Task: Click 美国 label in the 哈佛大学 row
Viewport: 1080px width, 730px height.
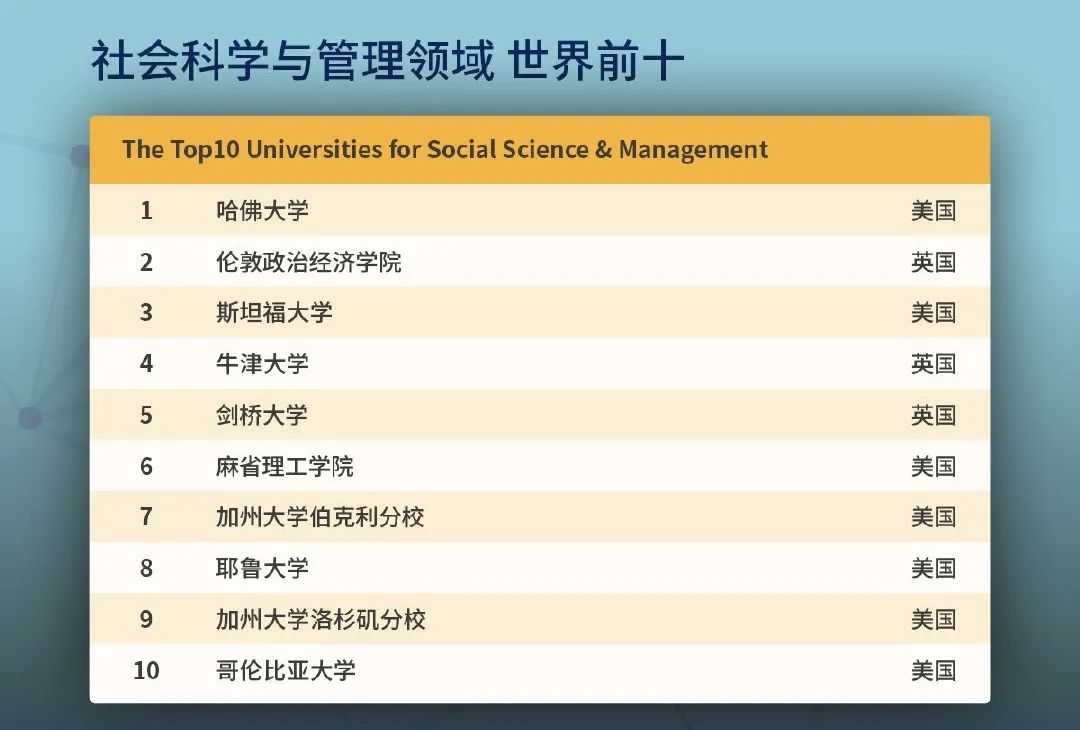Action: [933, 211]
